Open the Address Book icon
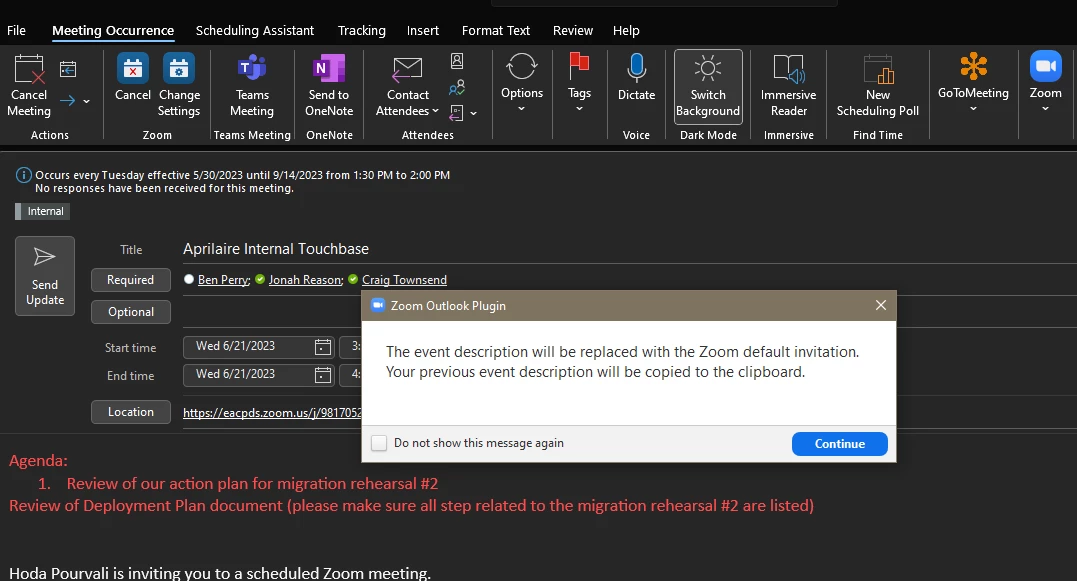This screenshot has height=581, width=1077. 457,61
